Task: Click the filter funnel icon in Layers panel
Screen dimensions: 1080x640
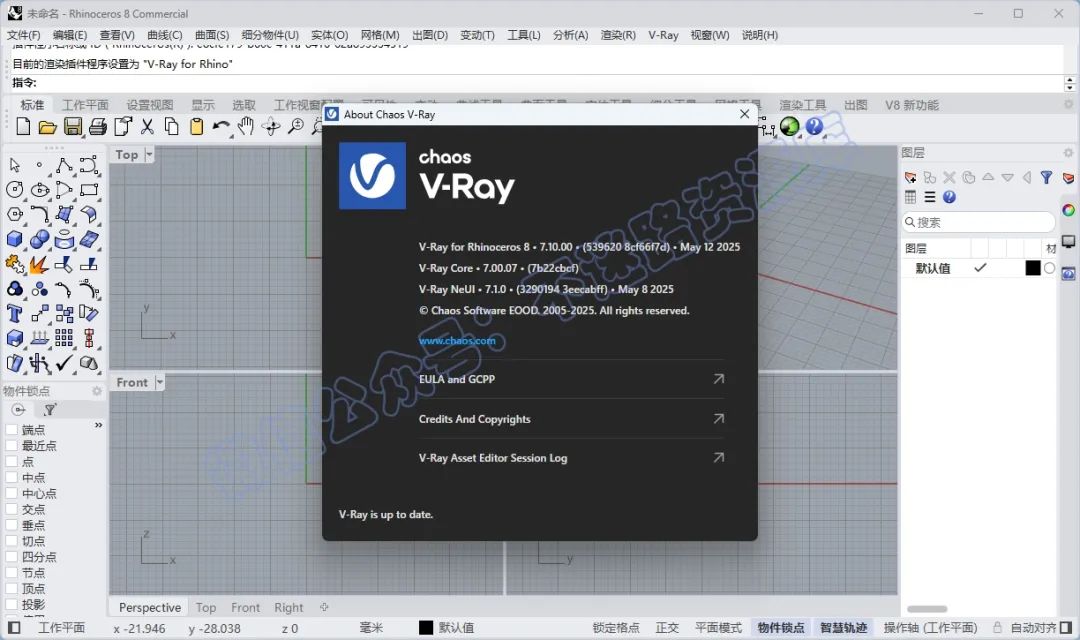Action: [x=1046, y=178]
